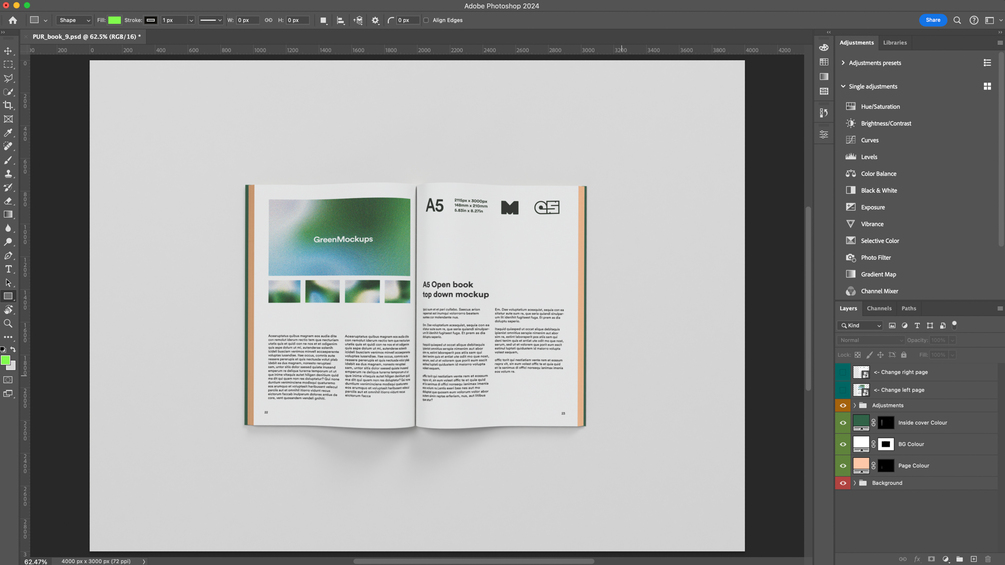Click the Share button
Viewport: 1005px width, 565px height.
click(x=933, y=20)
